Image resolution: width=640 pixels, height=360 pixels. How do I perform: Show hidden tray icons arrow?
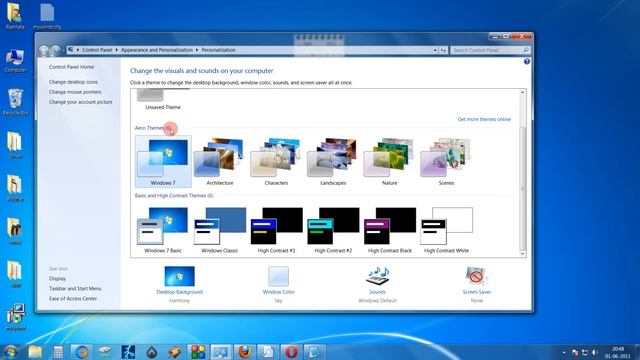coord(564,352)
